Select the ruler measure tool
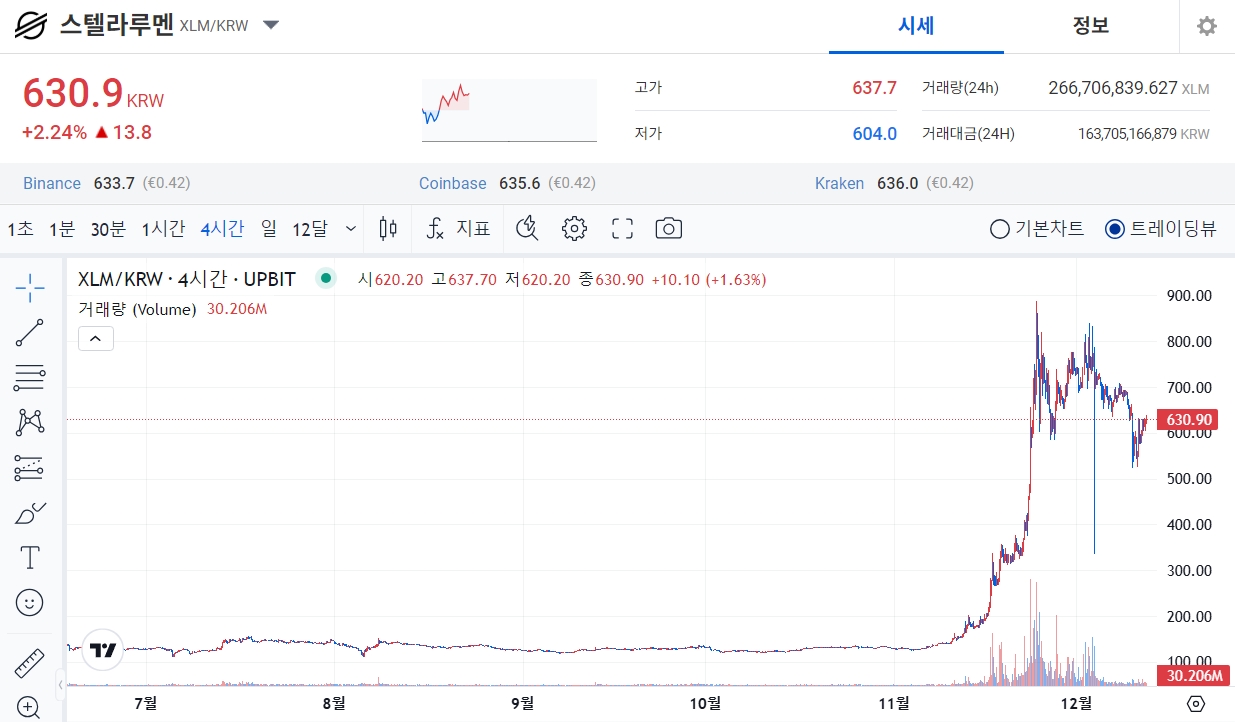Viewport: 1235px width, 722px height. point(30,663)
